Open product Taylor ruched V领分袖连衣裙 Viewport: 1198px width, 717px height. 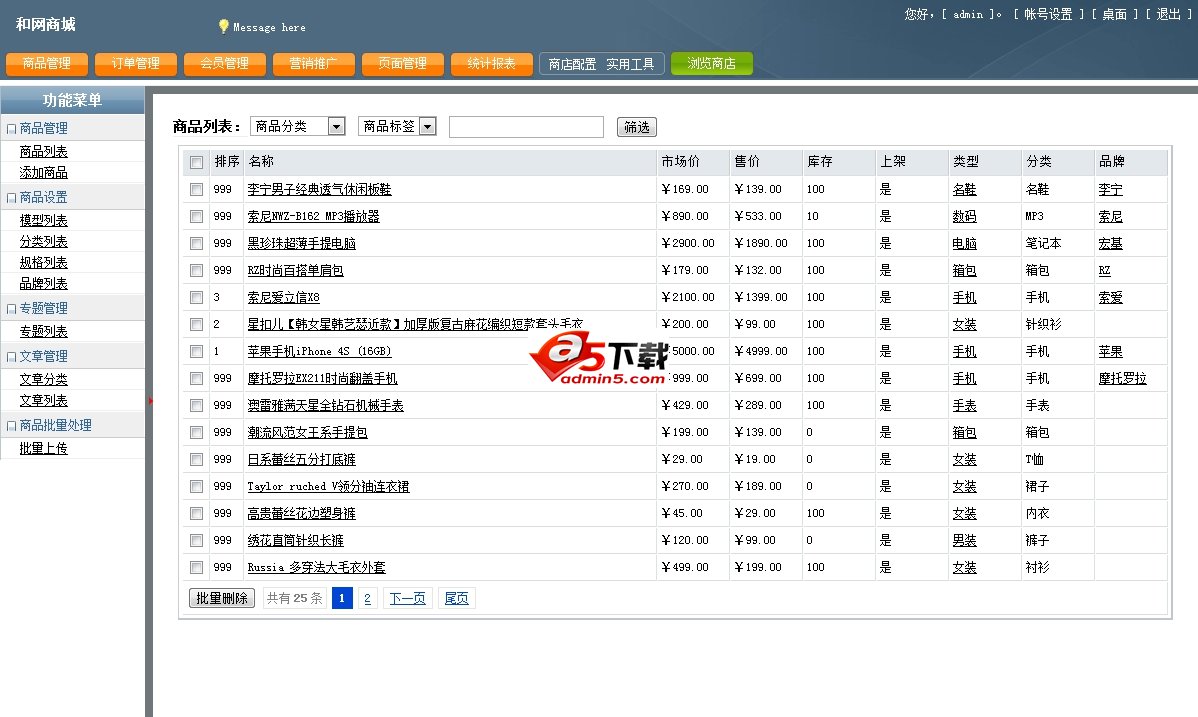(329, 486)
